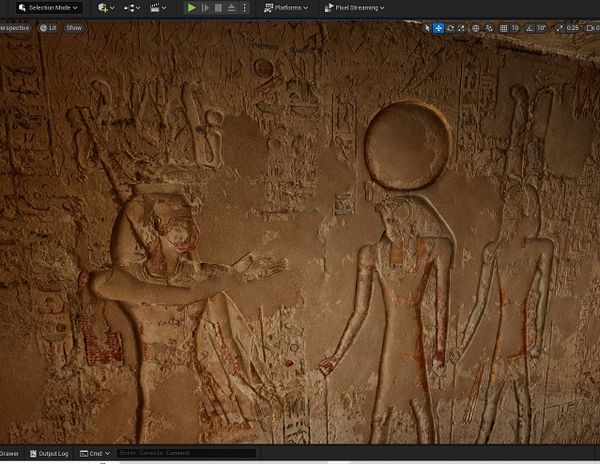Click the green Play button

click(x=192, y=8)
